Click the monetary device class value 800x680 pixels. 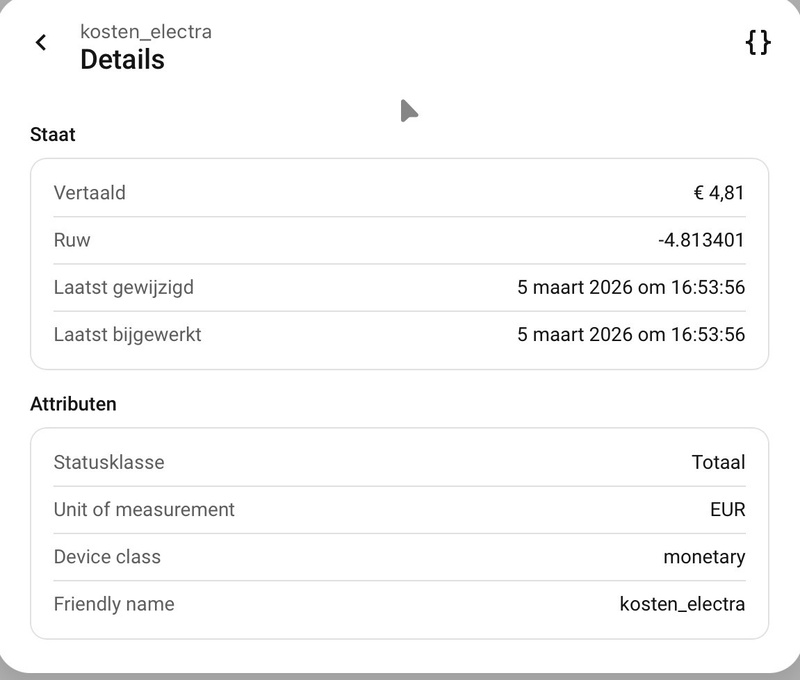coord(704,557)
